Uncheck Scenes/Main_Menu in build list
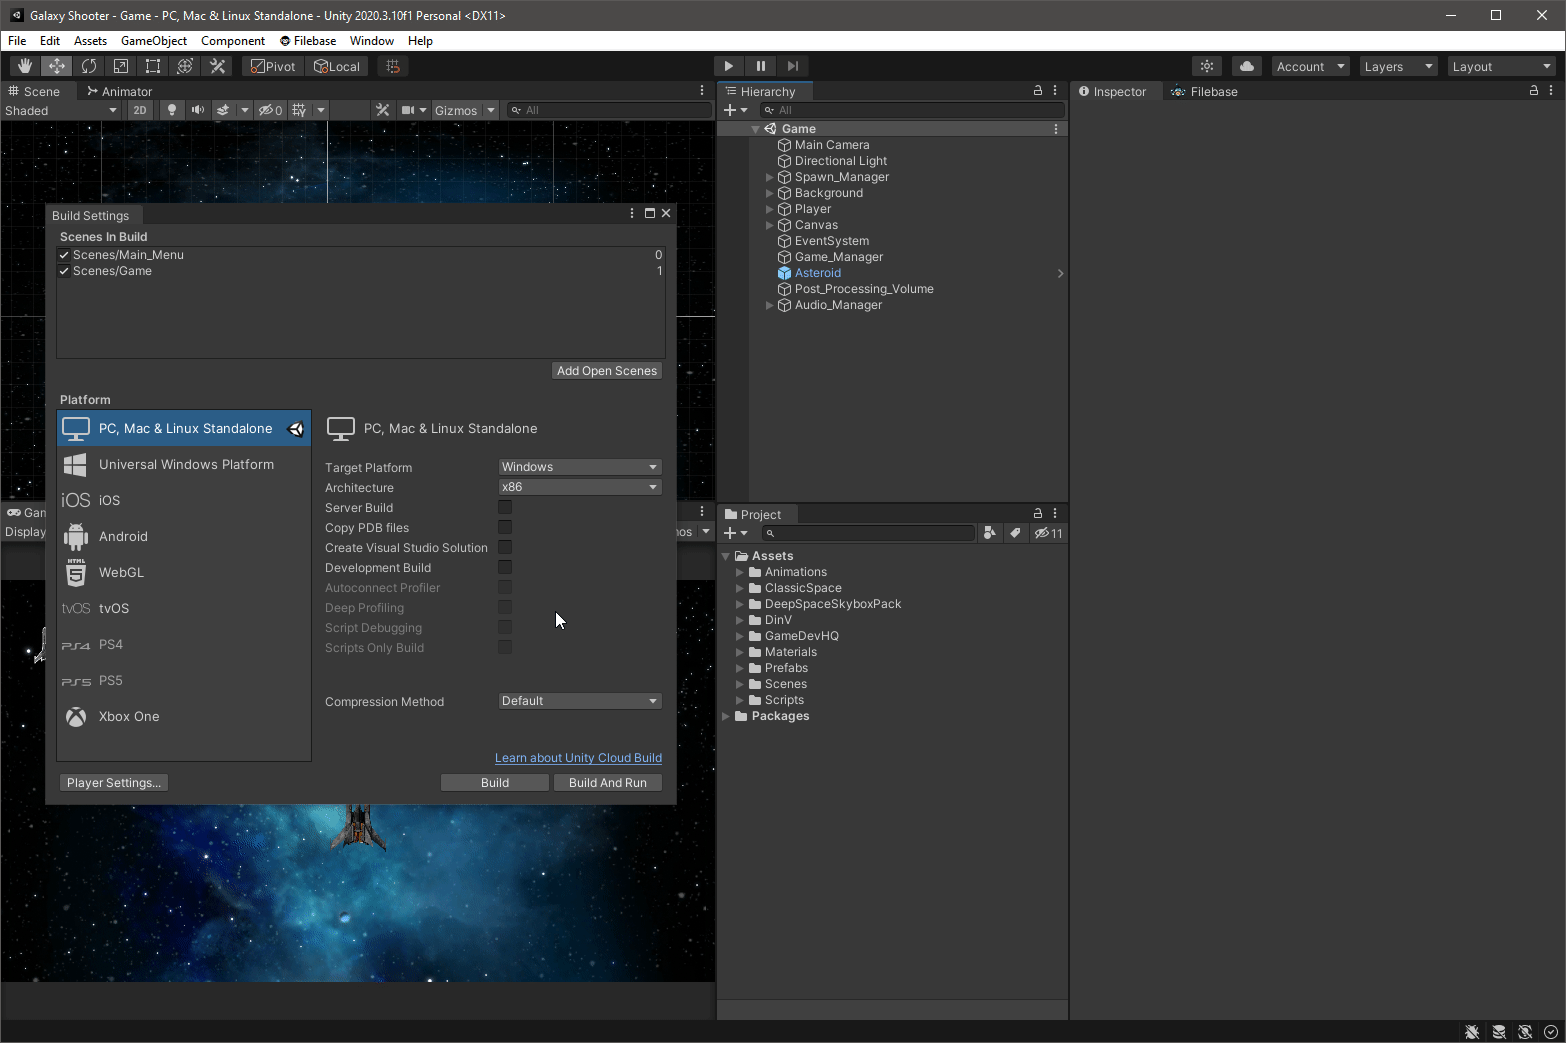The image size is (1566, 1043). click(64, 255)
